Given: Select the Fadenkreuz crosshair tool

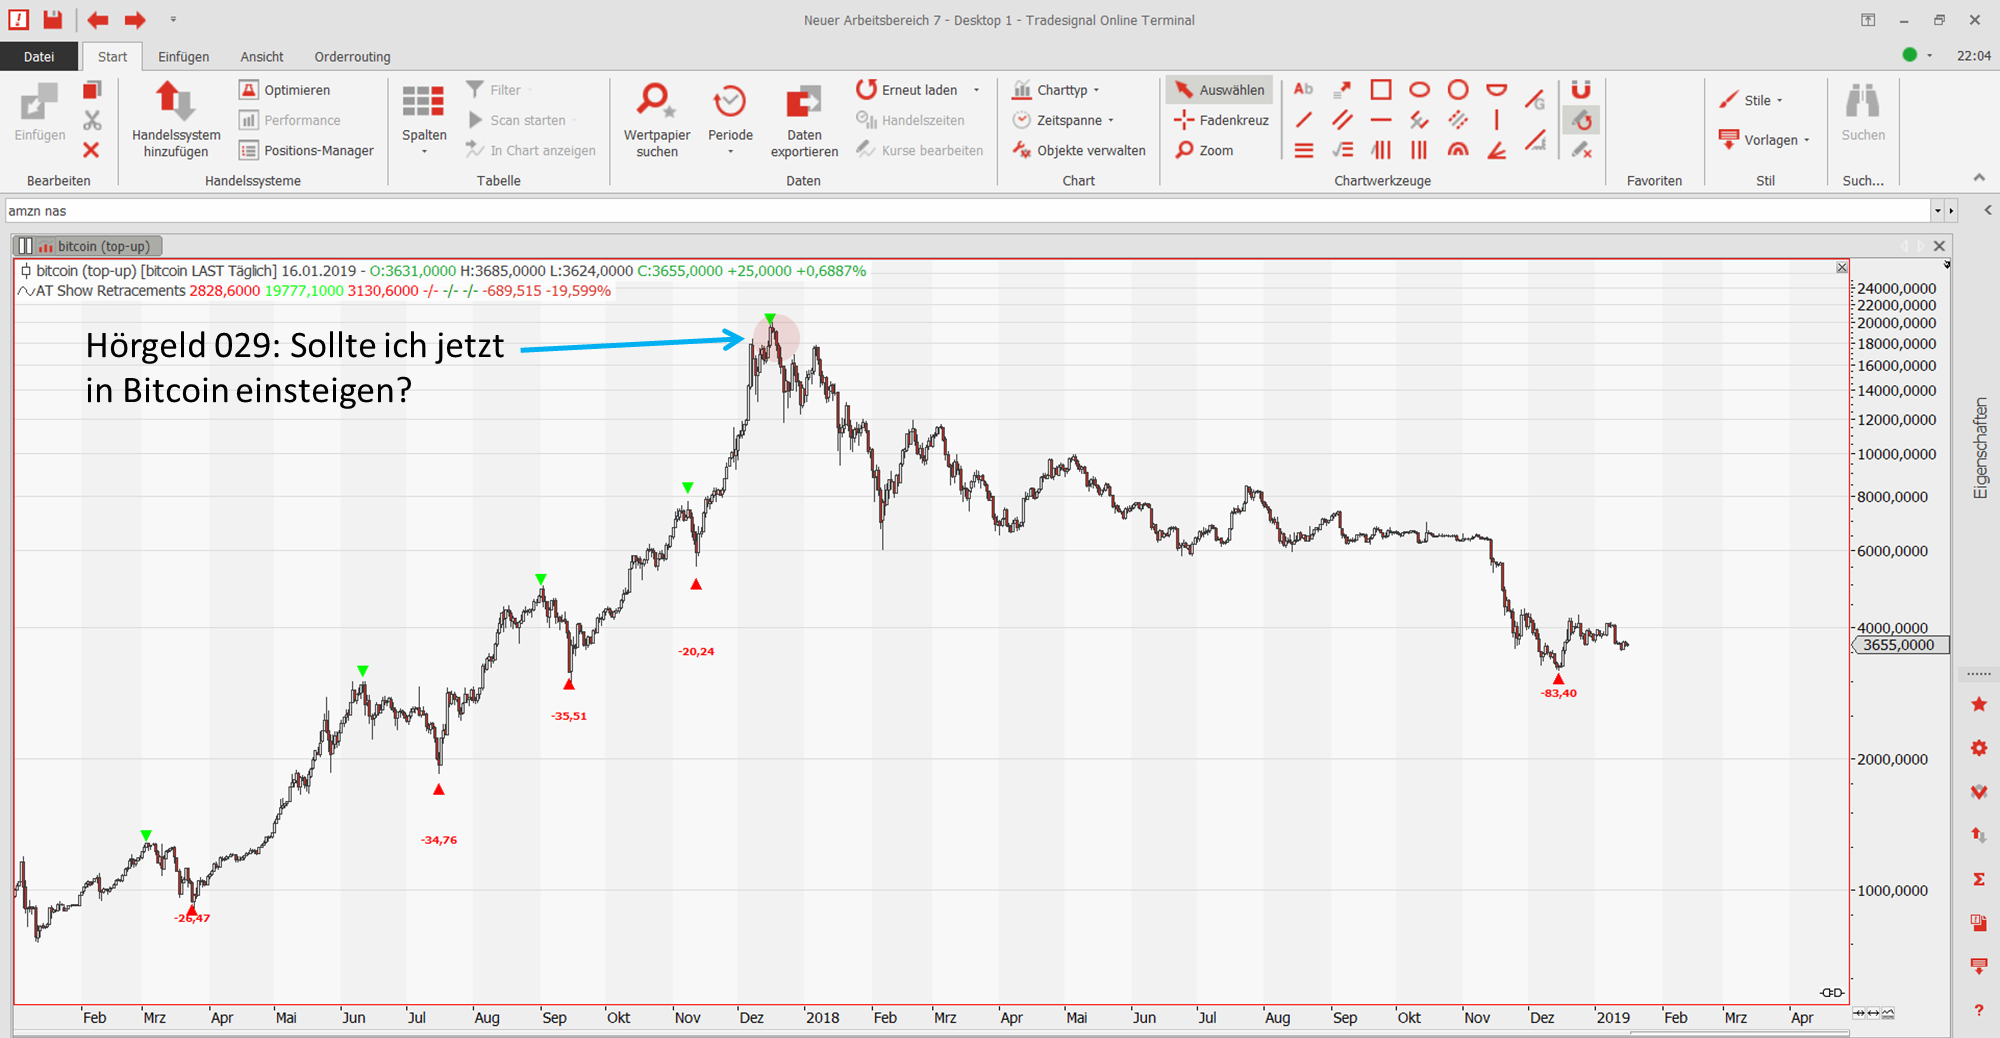Looking at the screenshot, I should pyautogui.click(x=1221, y=120).
